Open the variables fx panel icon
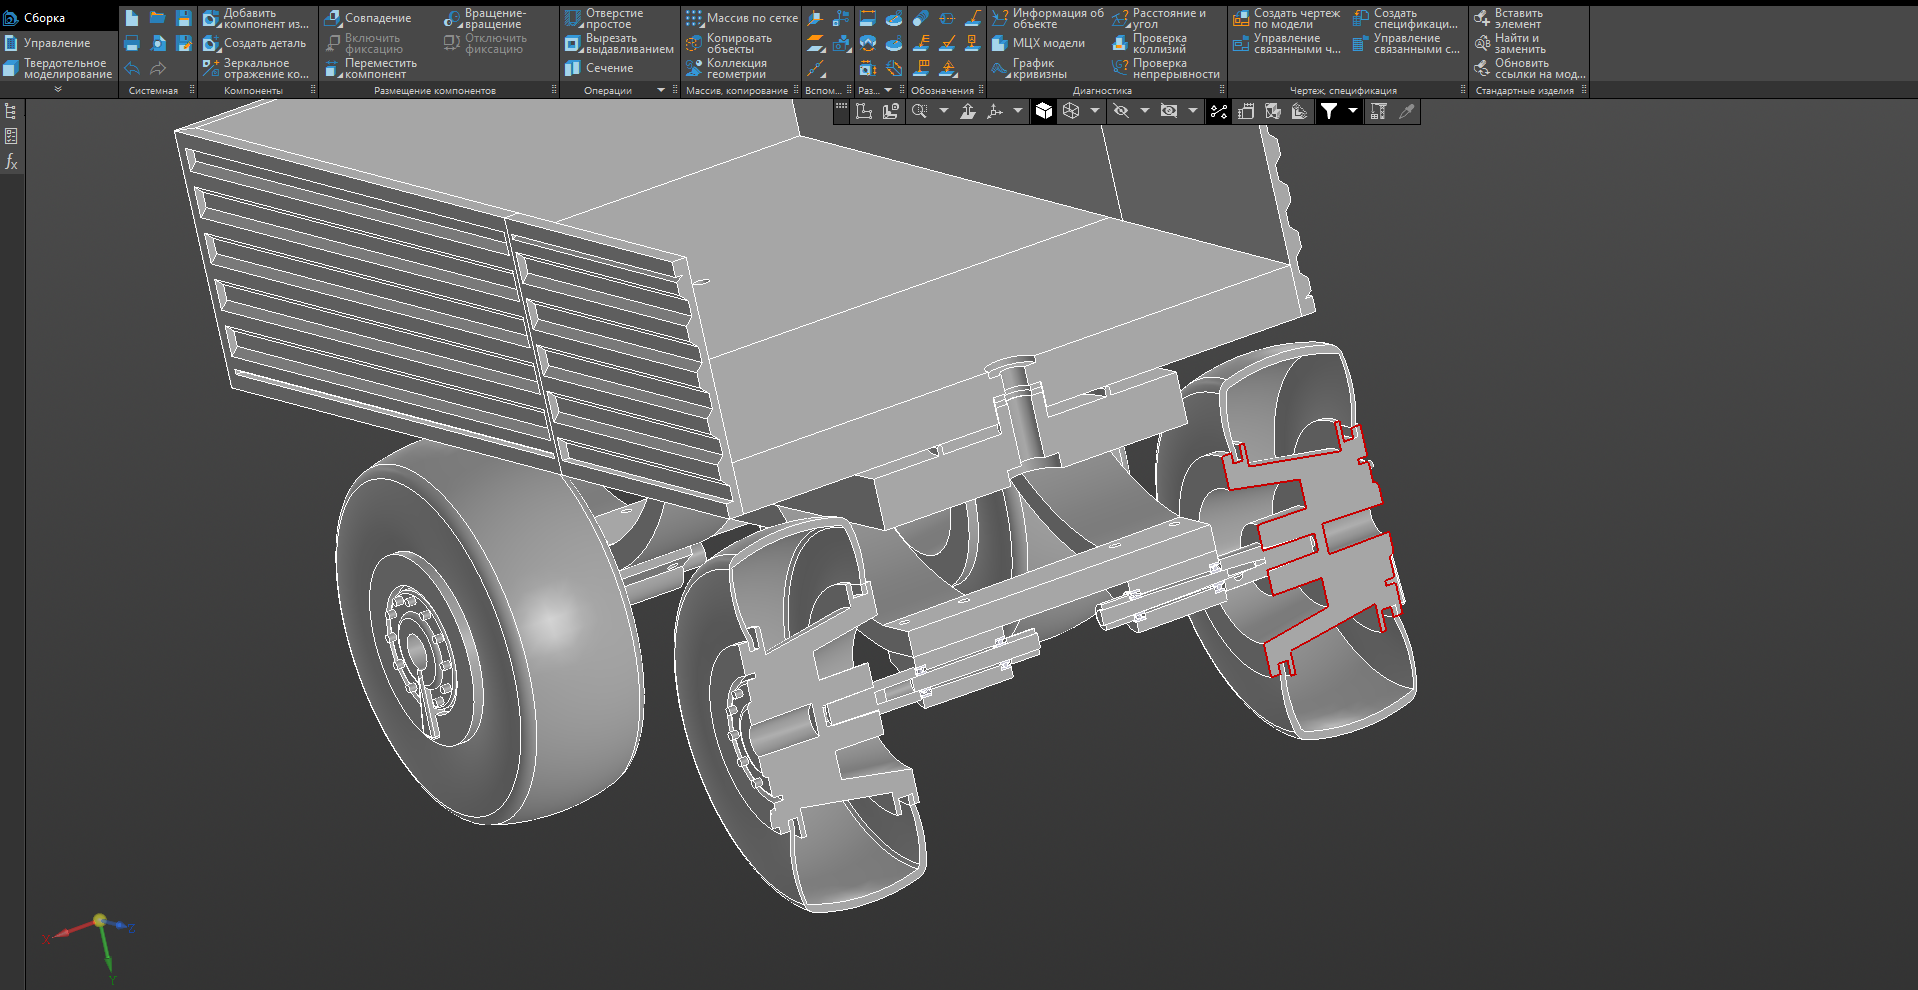 (11, 162)
